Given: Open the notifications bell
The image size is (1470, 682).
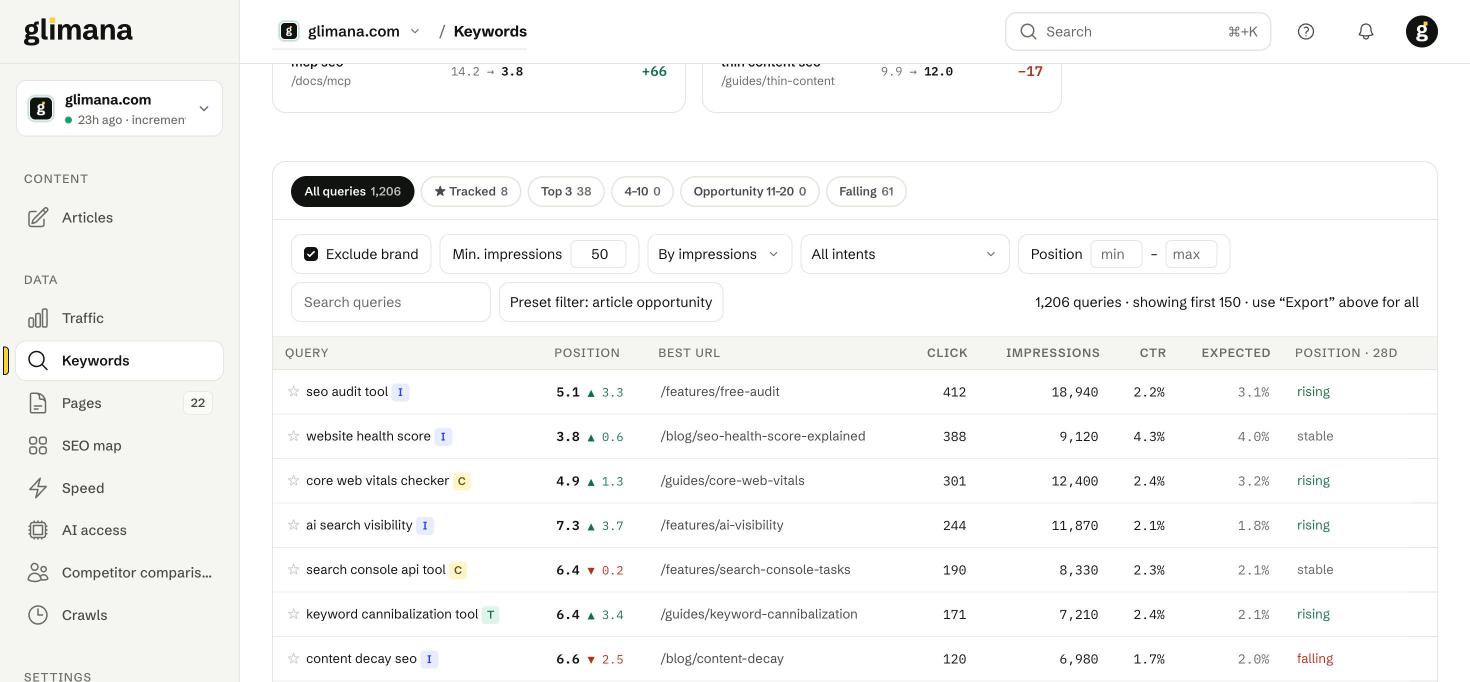Looking at the screenshot, I should pyautogui.click(x=1366, y=32).
